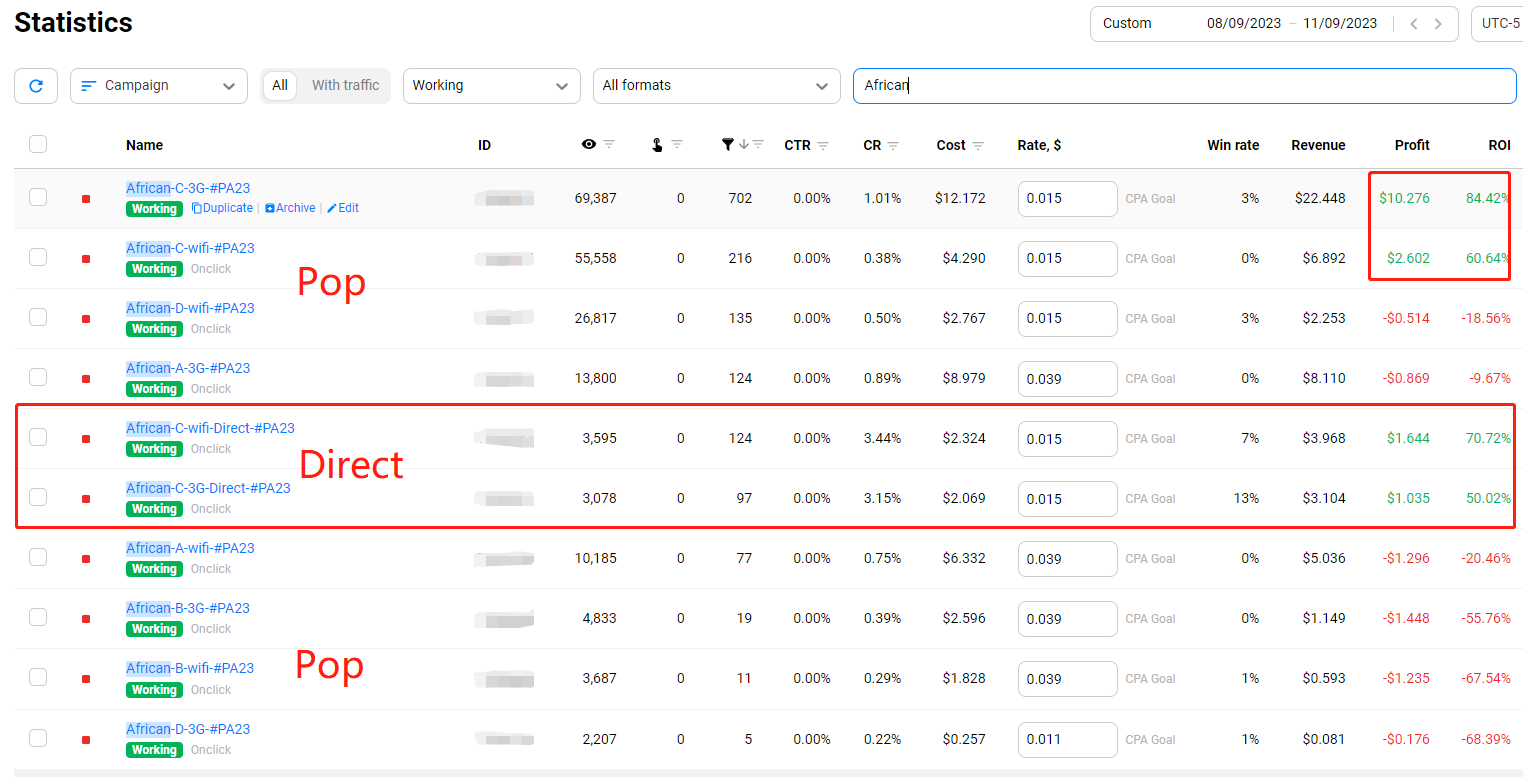Open the Working status dropdown
Image resolution: width=1523 pixels, height=777 pixels.
(491, 86)
